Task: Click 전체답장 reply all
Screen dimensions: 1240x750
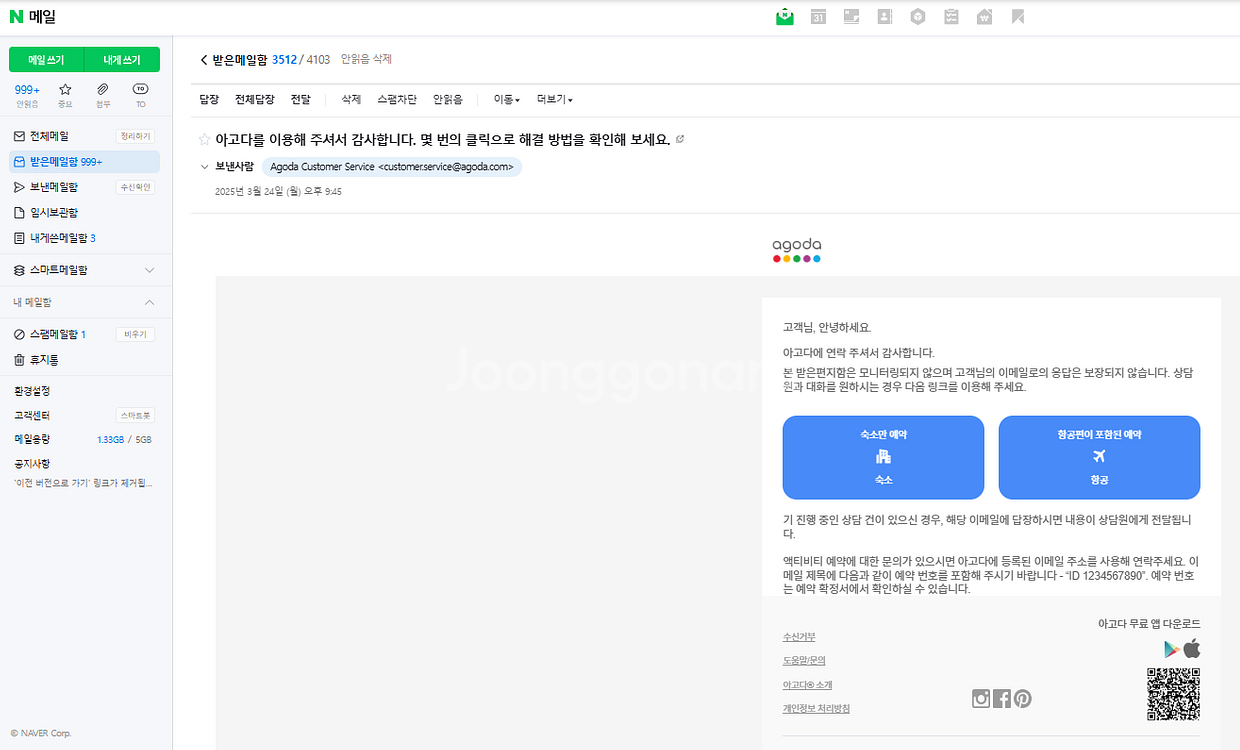Action: [x=255, y=99]
